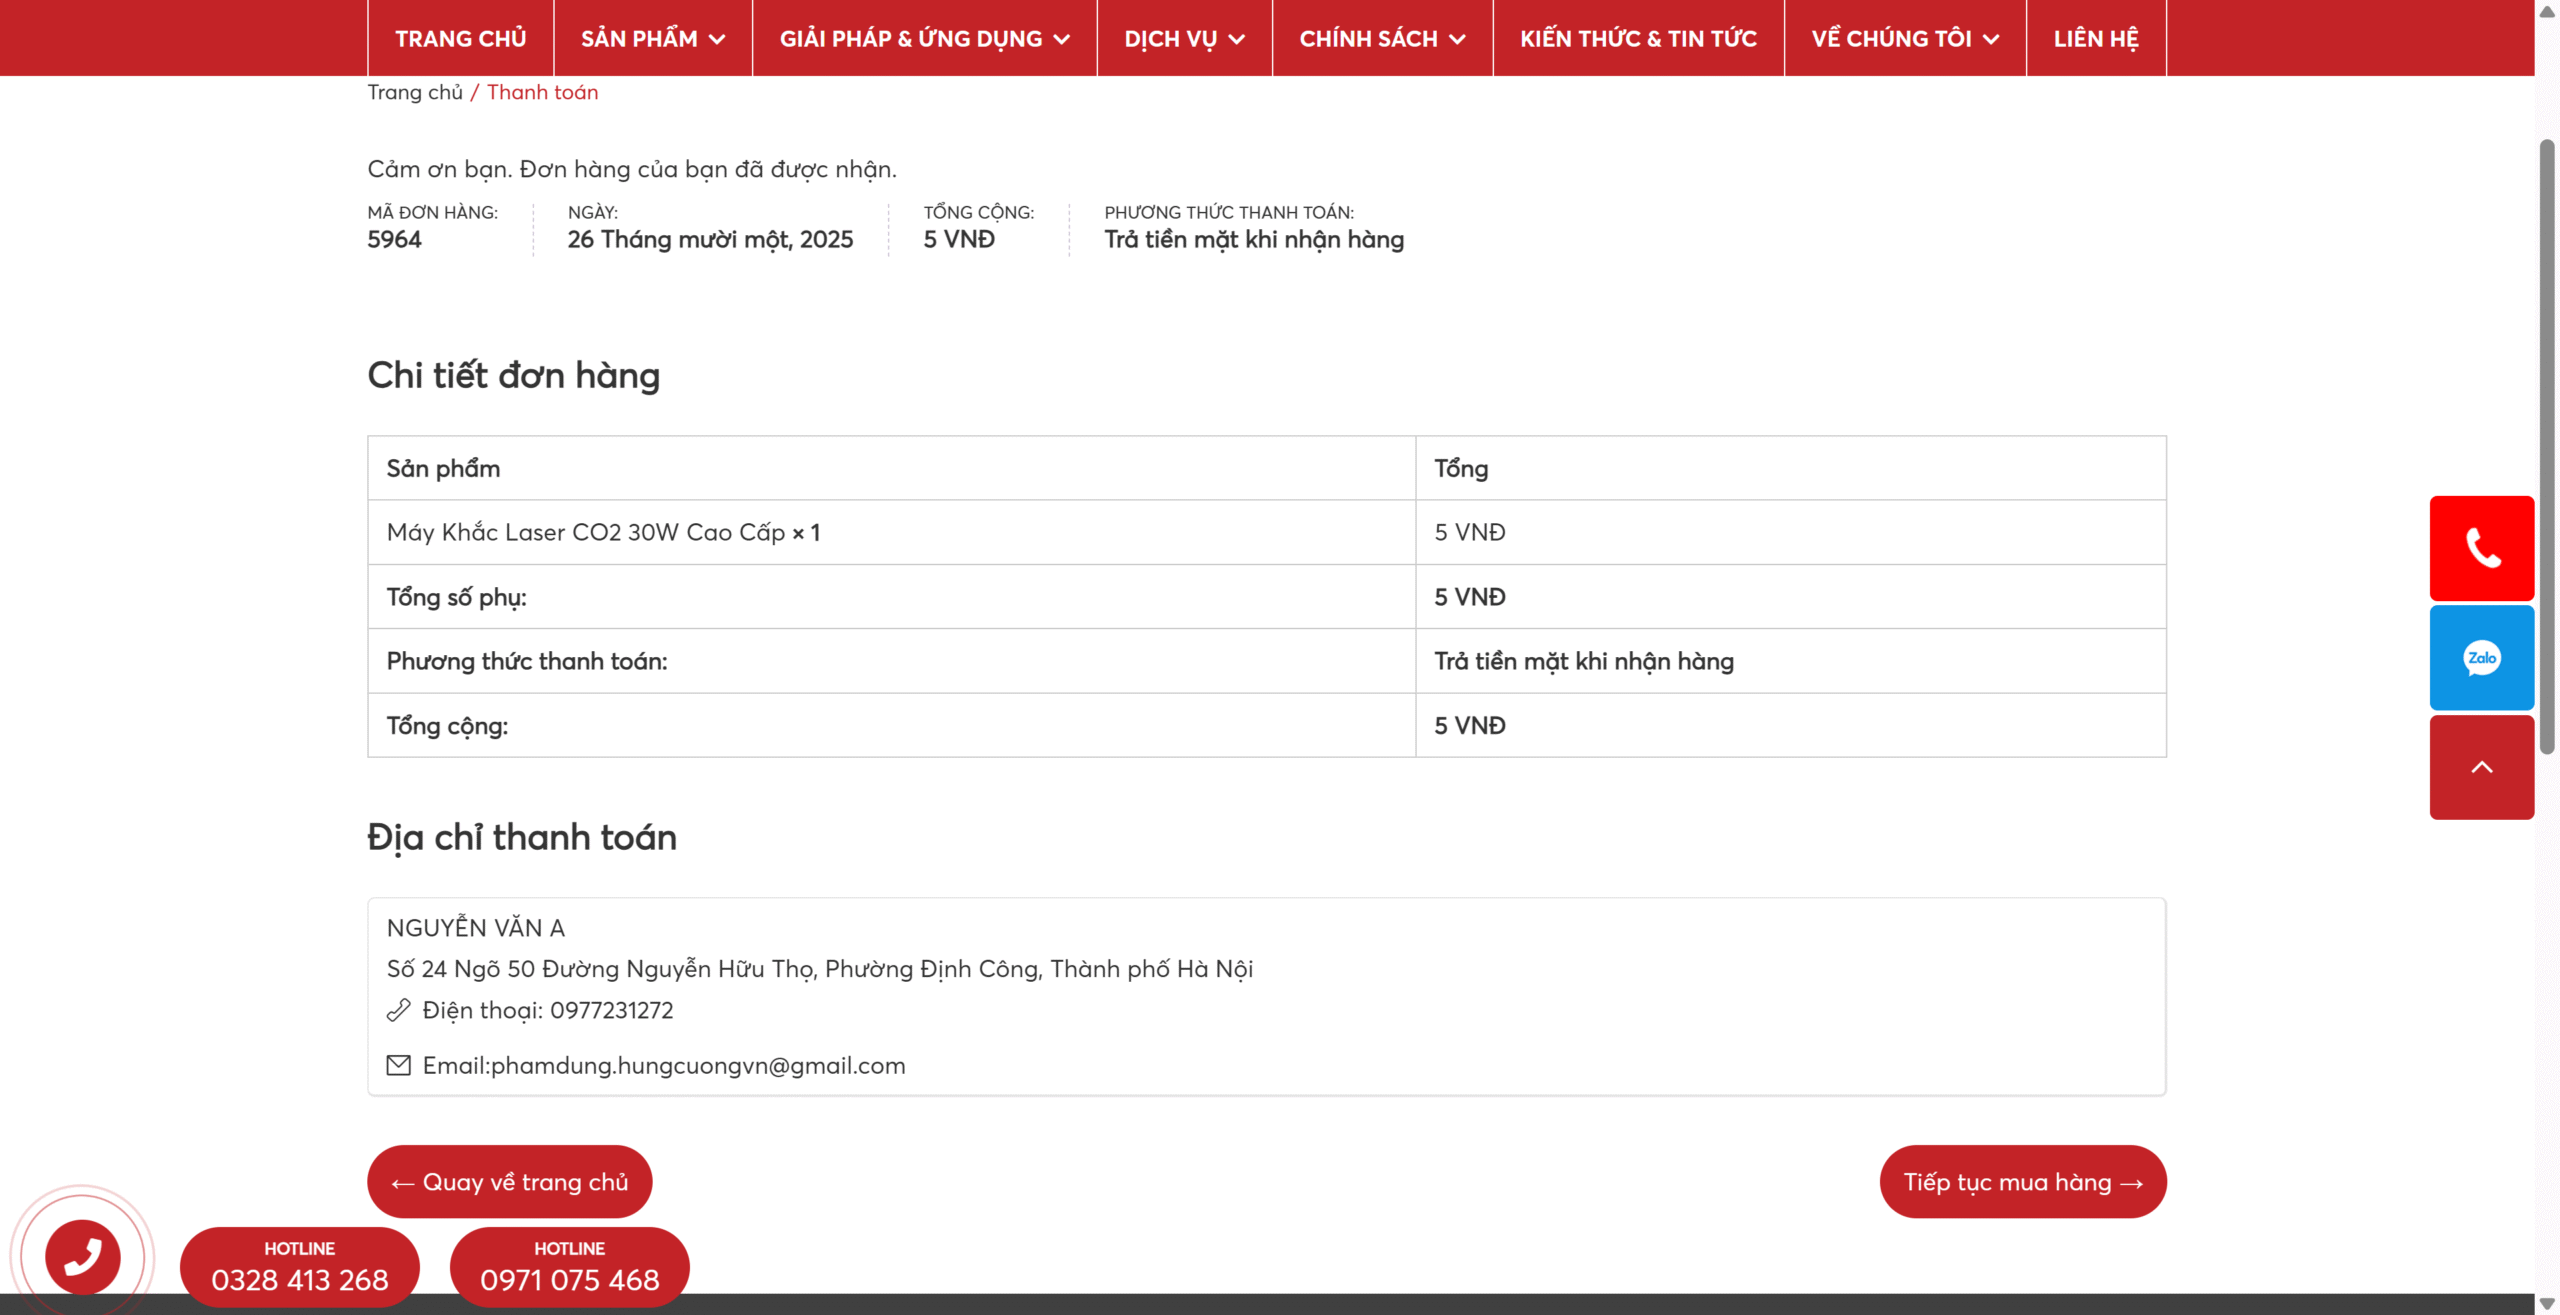Go to Trang chủ menu item
The image size is (2560, 1315).
coord(461,38)
